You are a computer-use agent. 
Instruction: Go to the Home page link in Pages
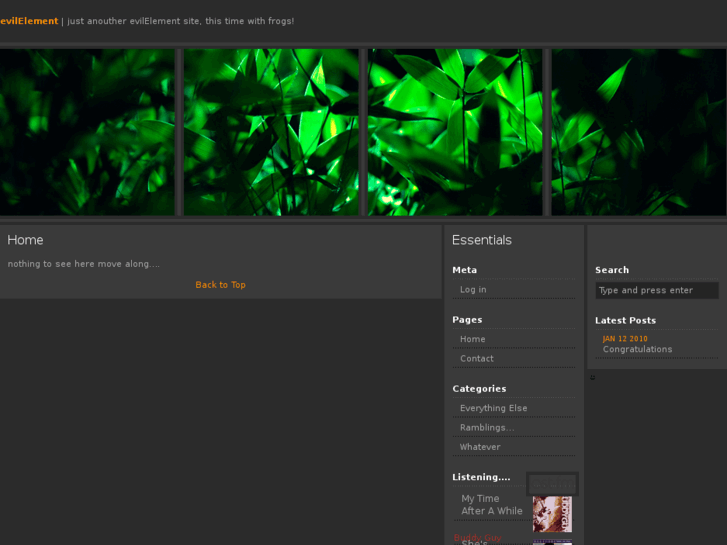click(472, 339)
